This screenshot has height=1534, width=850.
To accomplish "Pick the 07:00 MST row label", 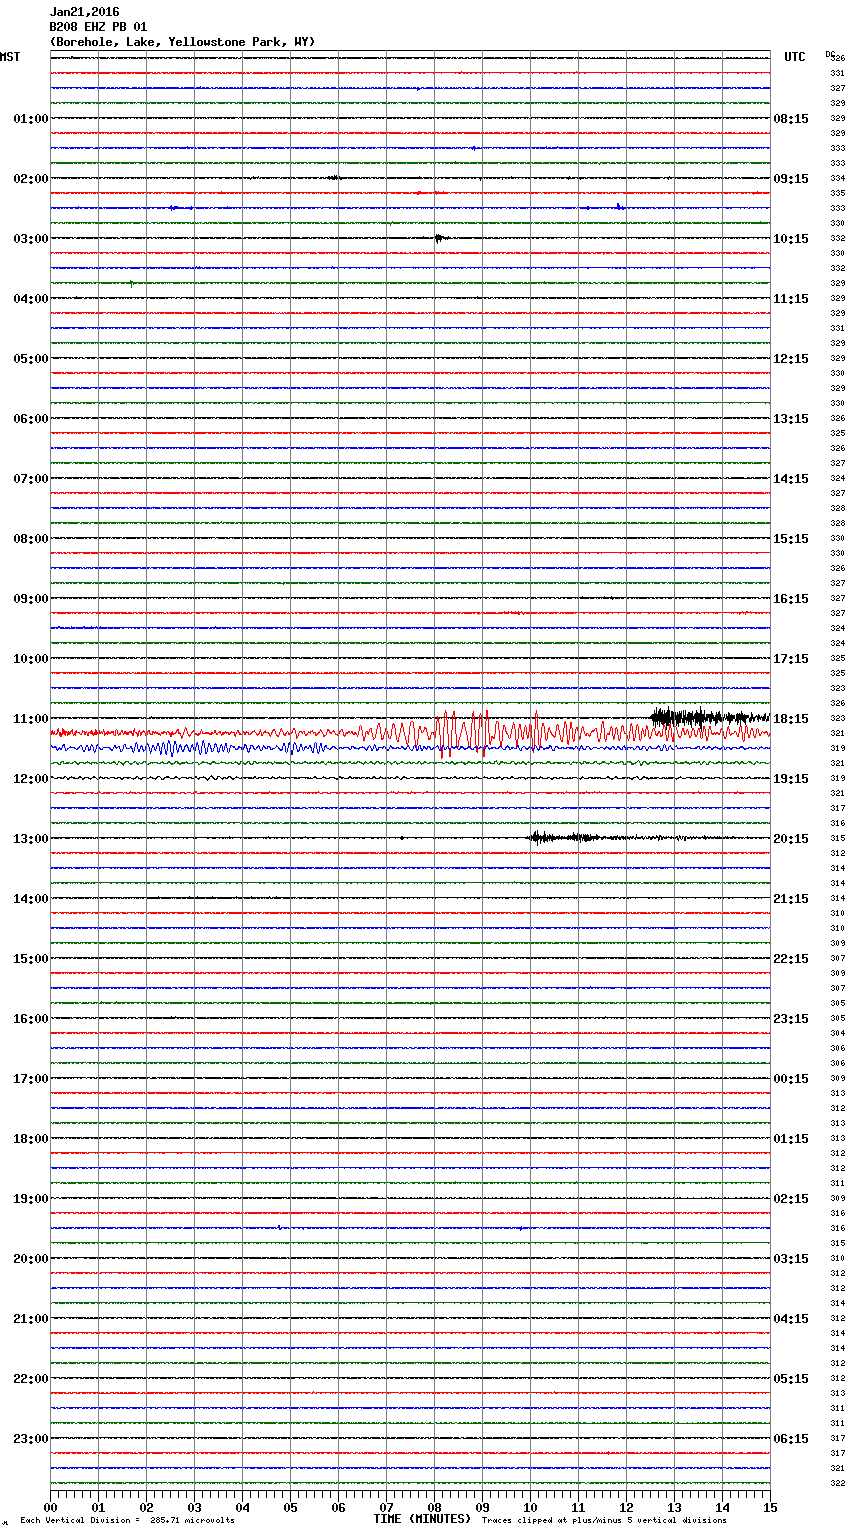I will [x=30, y=479].
